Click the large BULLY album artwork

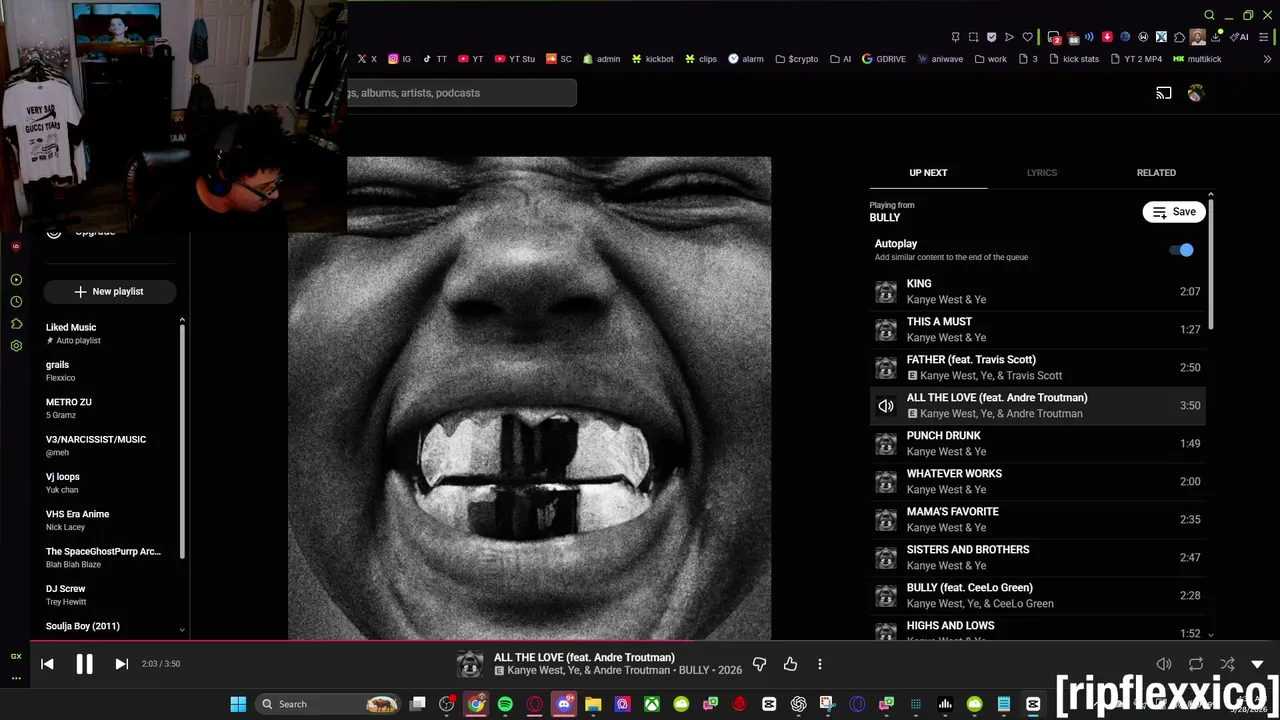coord(529,398)
